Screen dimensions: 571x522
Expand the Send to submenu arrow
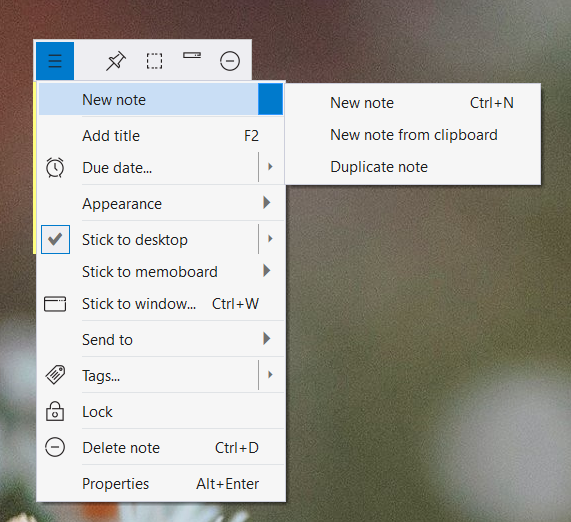tap(267, 339)
